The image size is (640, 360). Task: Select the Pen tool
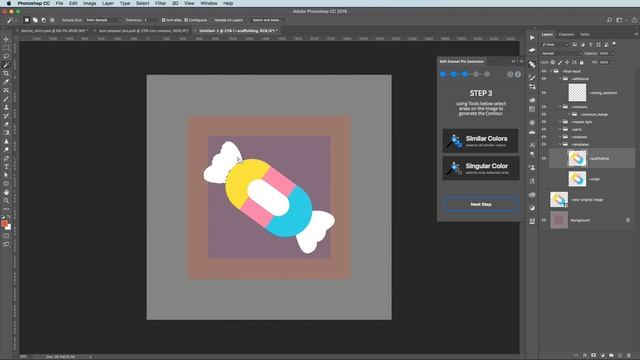[x=6, y=158]
